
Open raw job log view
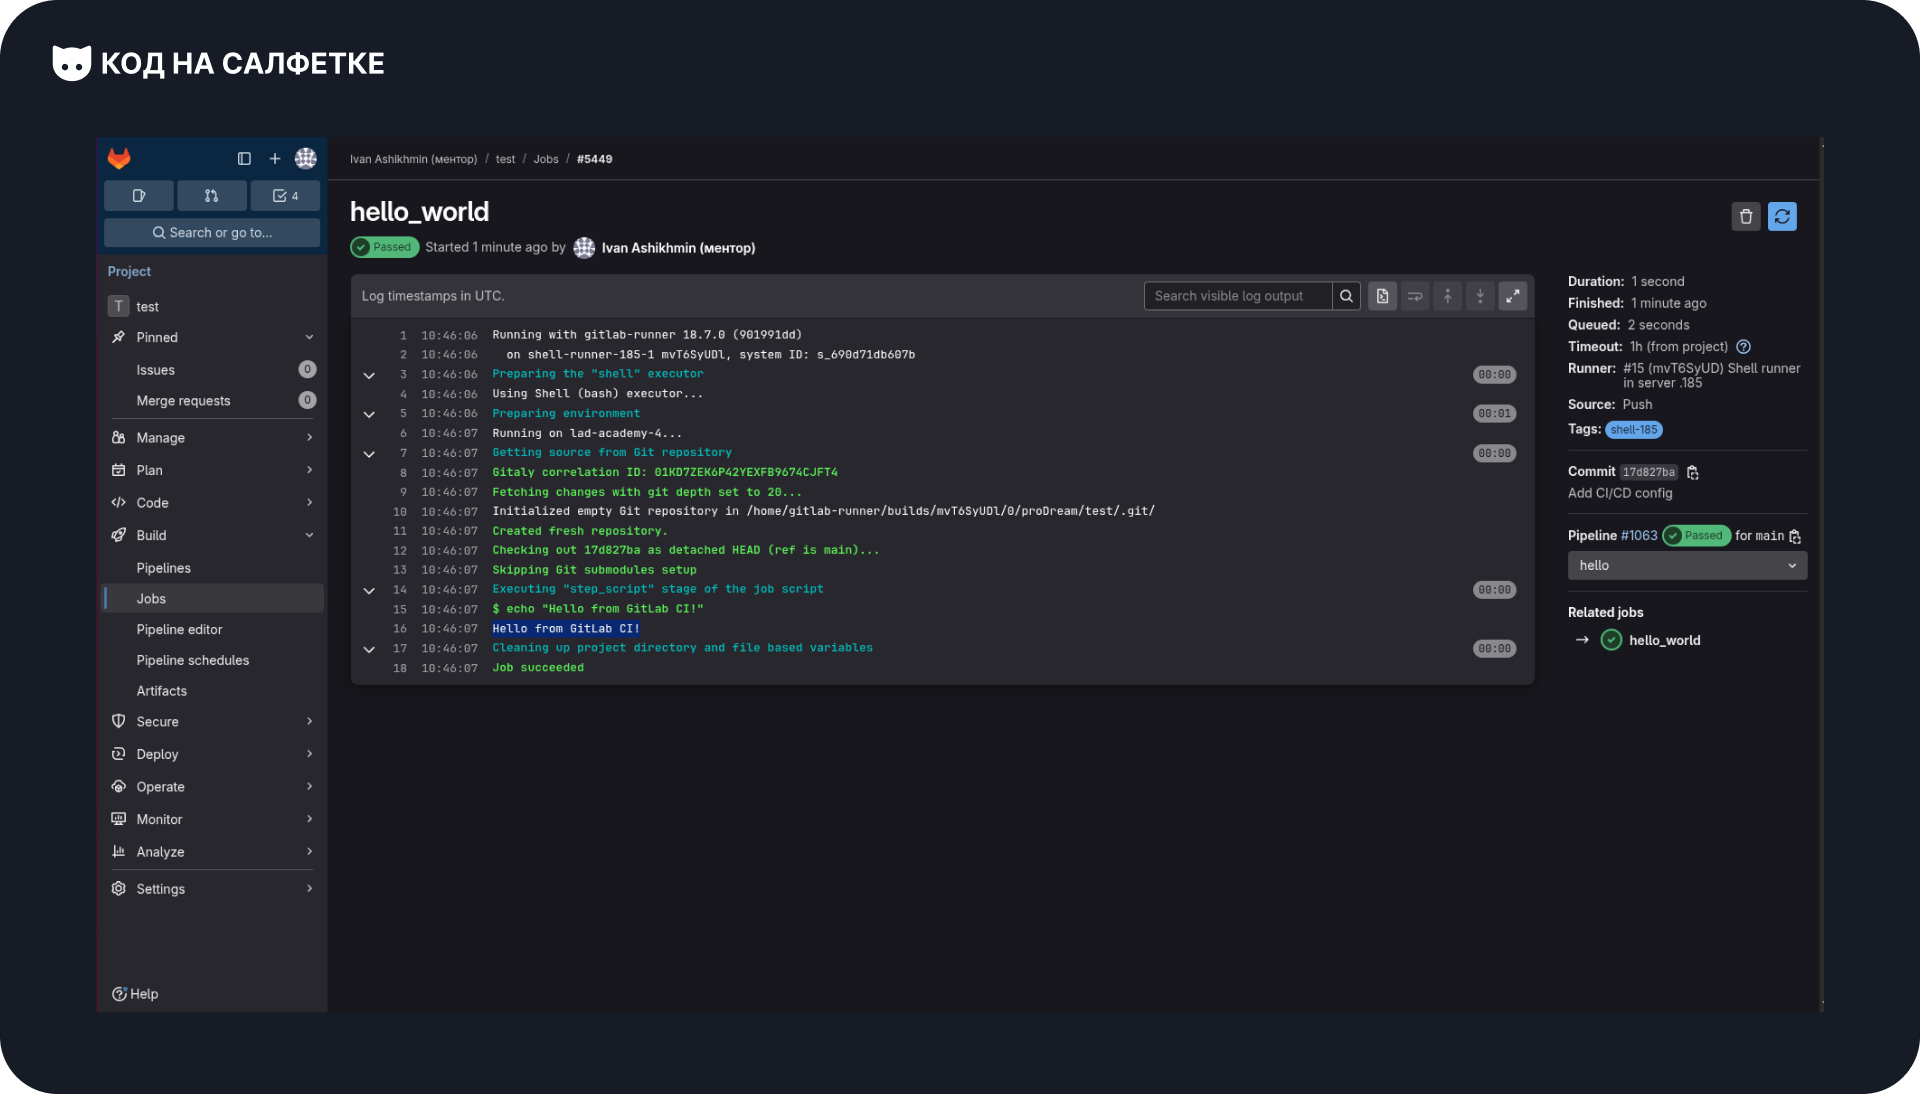pyautogui.click(x=1382, y=296)
